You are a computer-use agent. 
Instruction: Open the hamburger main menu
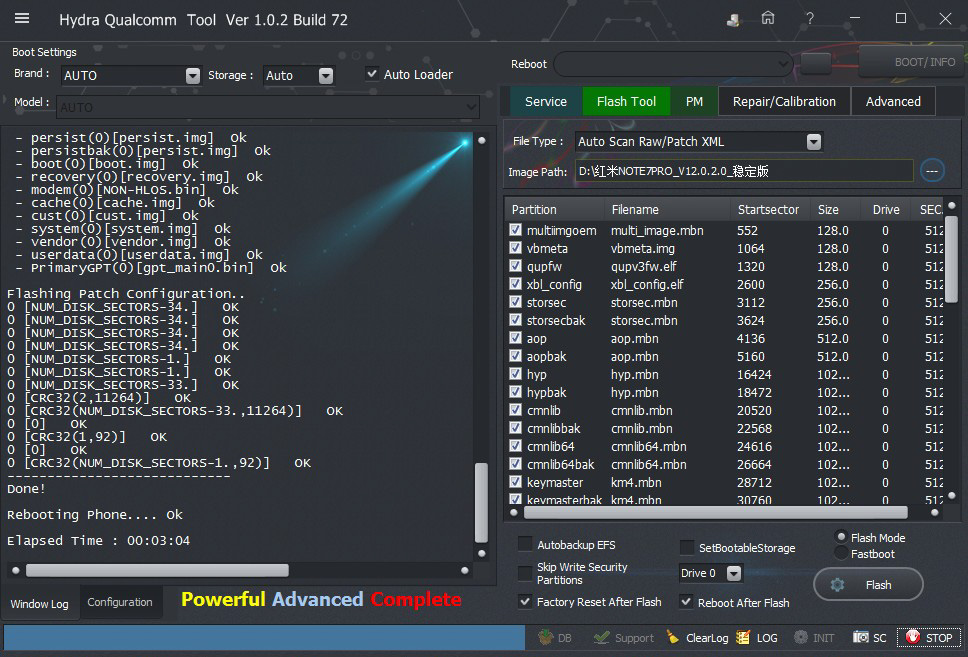point(22,19)
